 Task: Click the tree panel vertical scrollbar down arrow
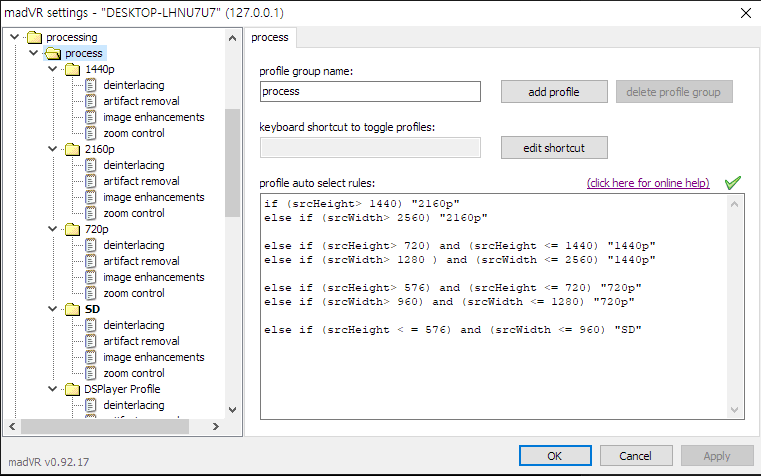tap(233, 409)
